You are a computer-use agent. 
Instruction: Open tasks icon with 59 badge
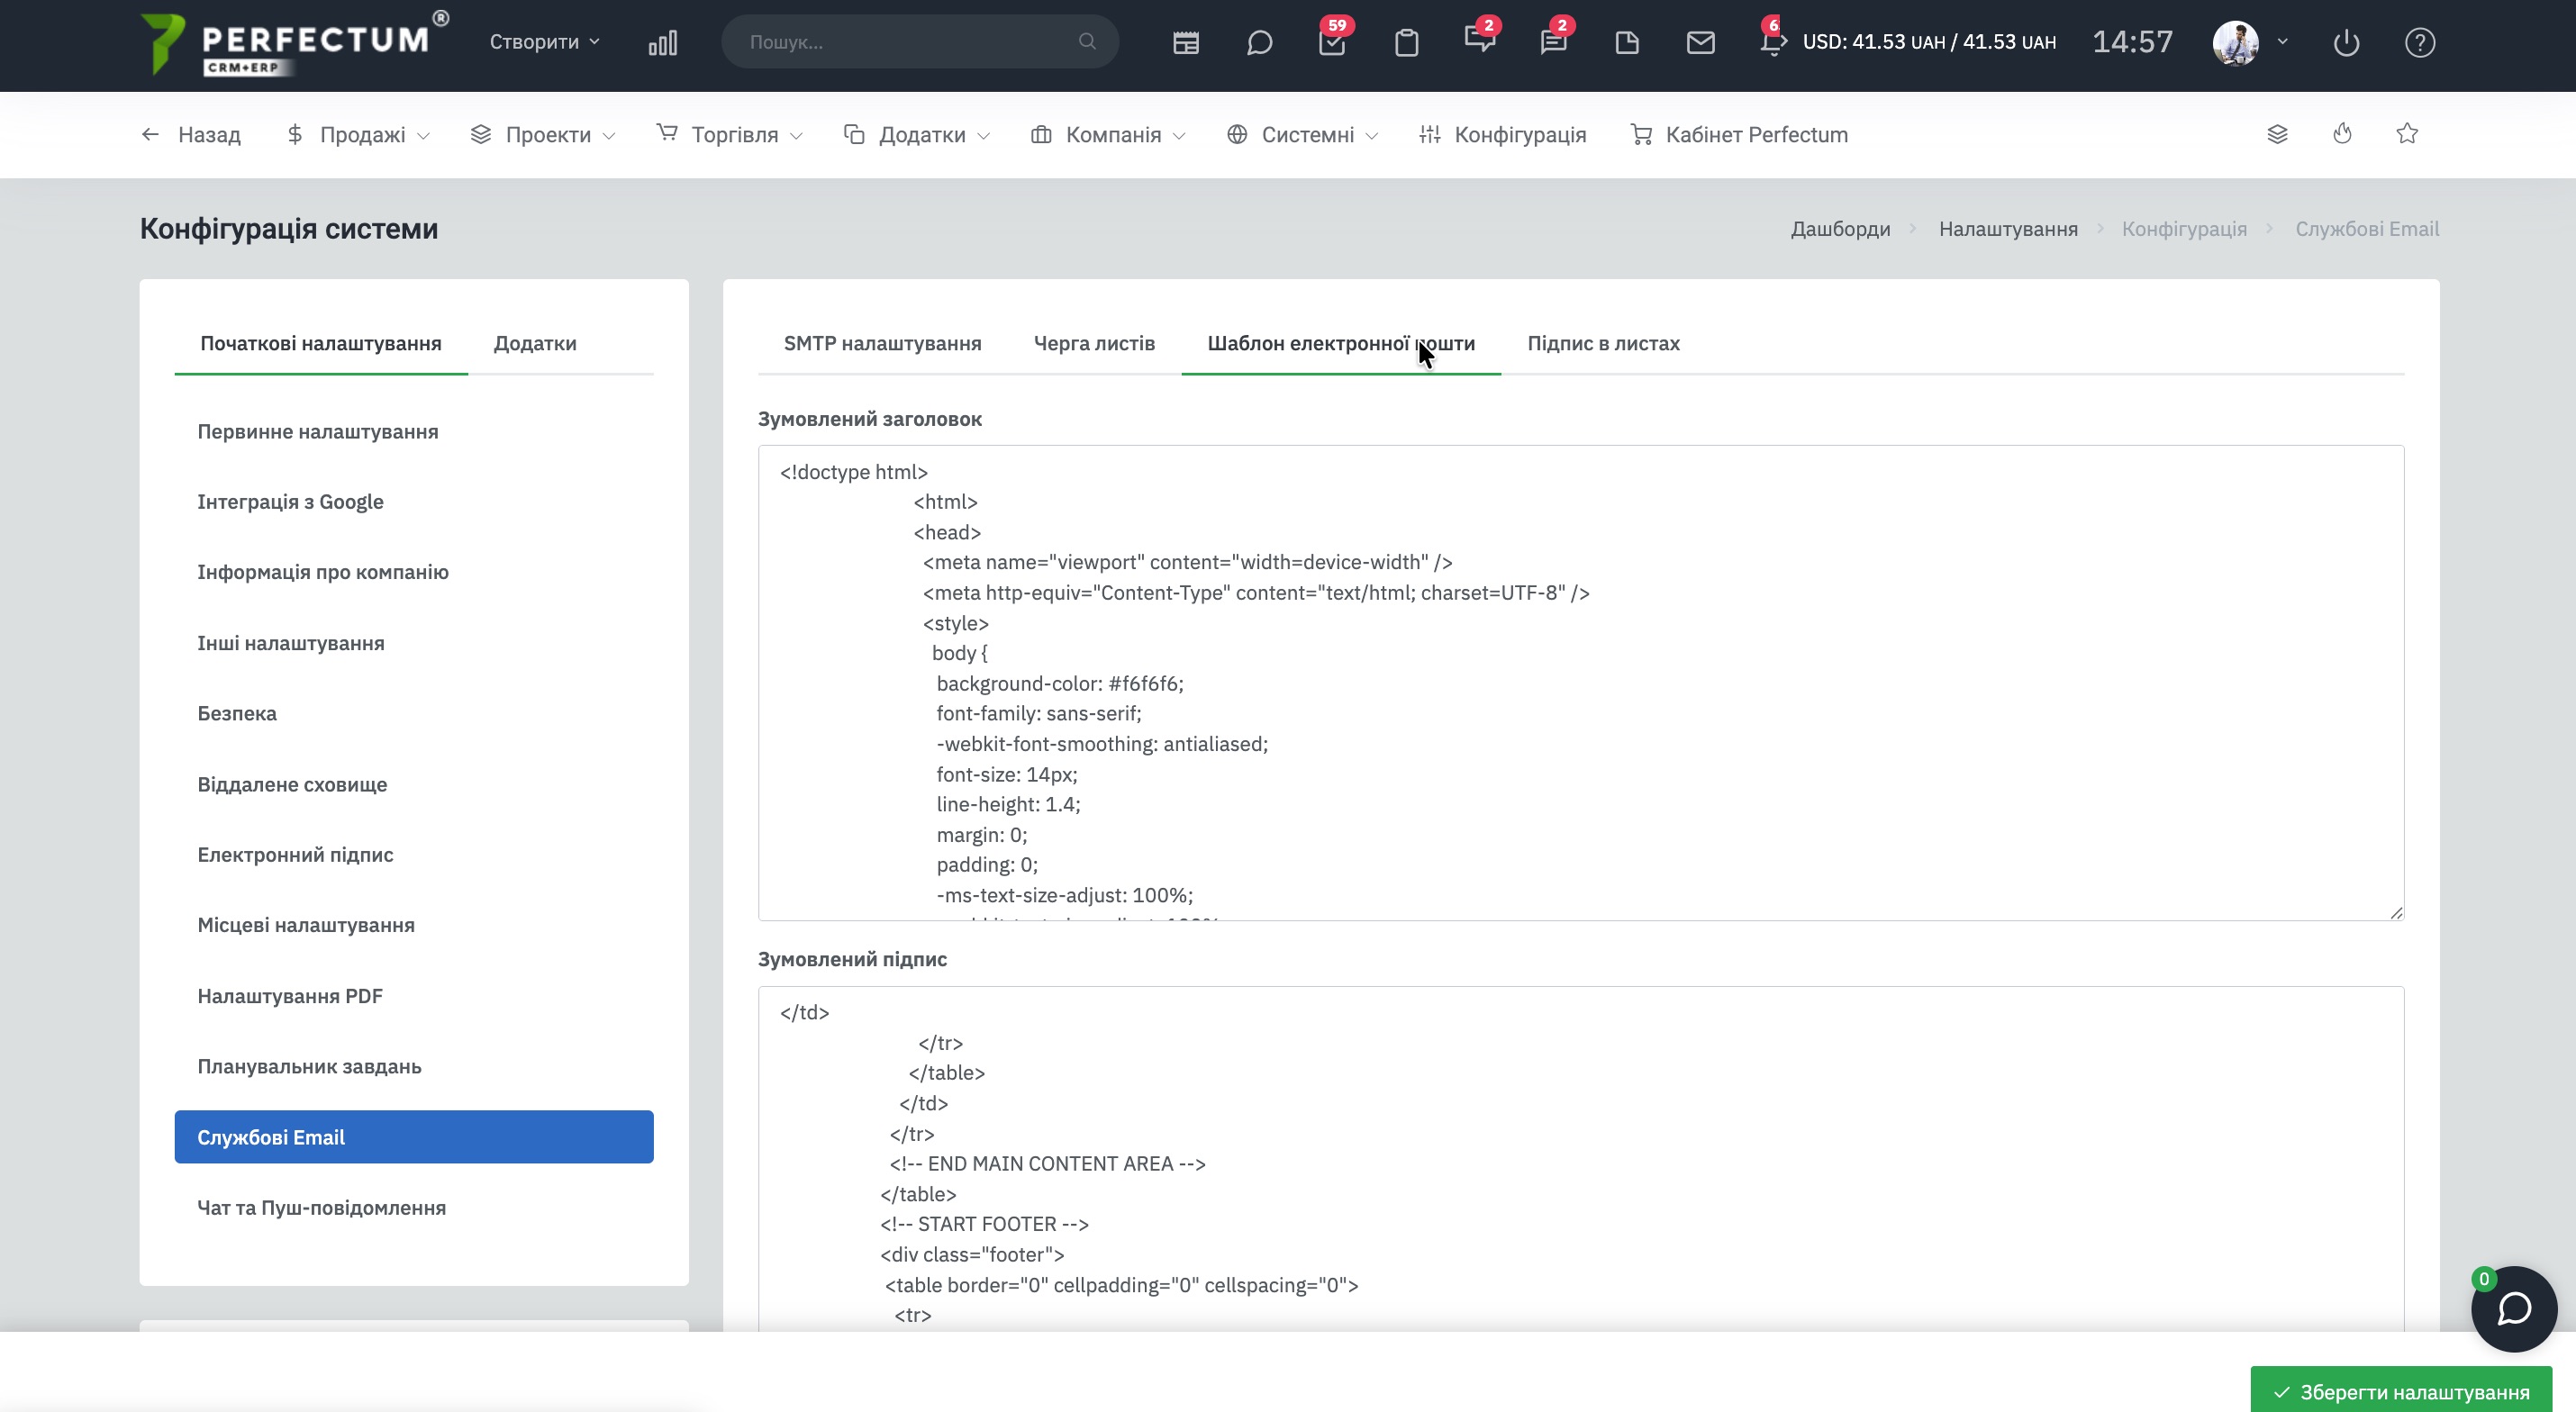[x=1332, y=43]
